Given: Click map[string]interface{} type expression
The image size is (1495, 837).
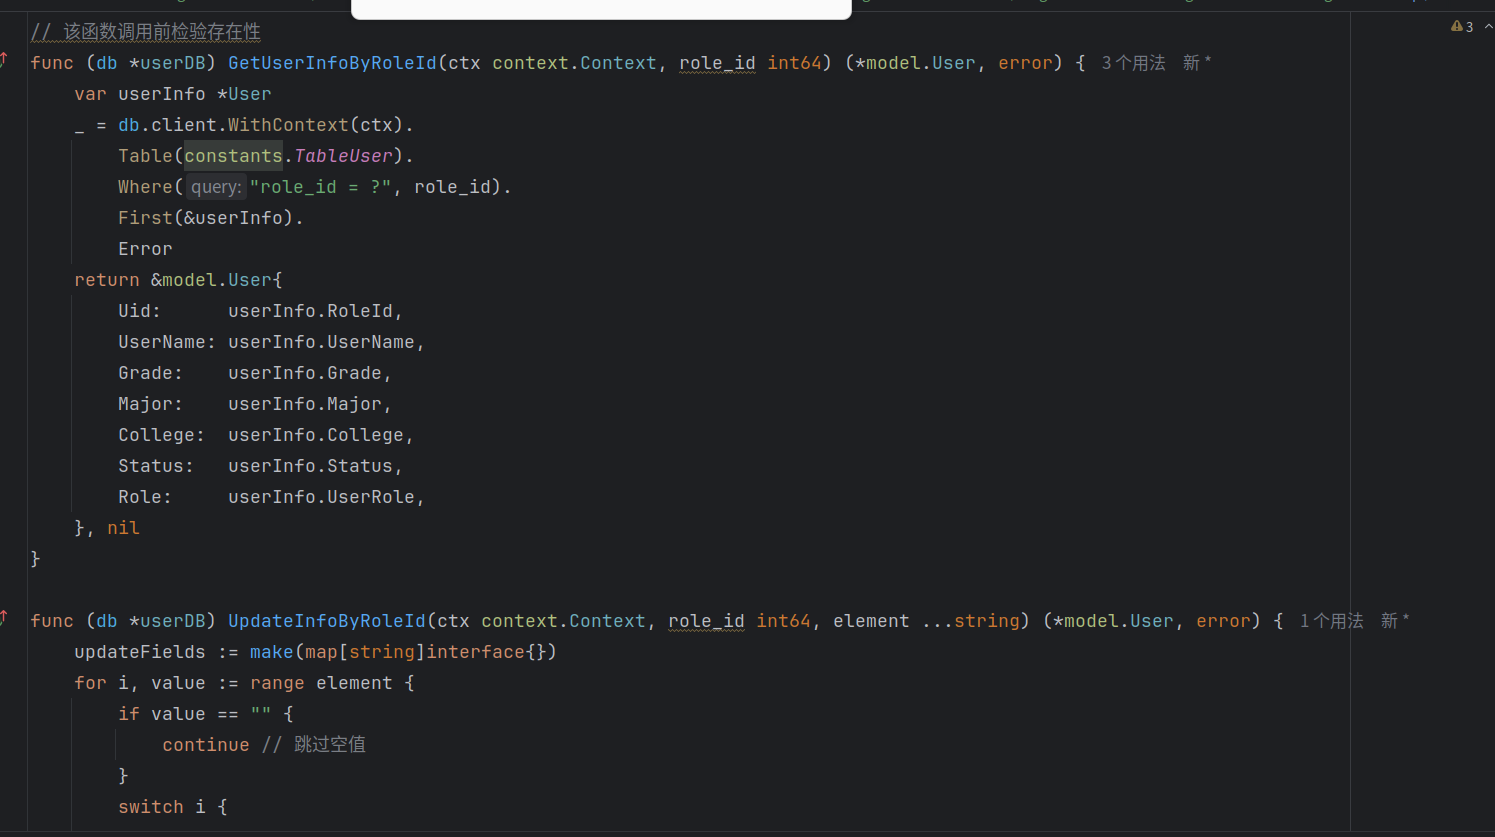Looking at the screenshot, I should coord(426,652).
